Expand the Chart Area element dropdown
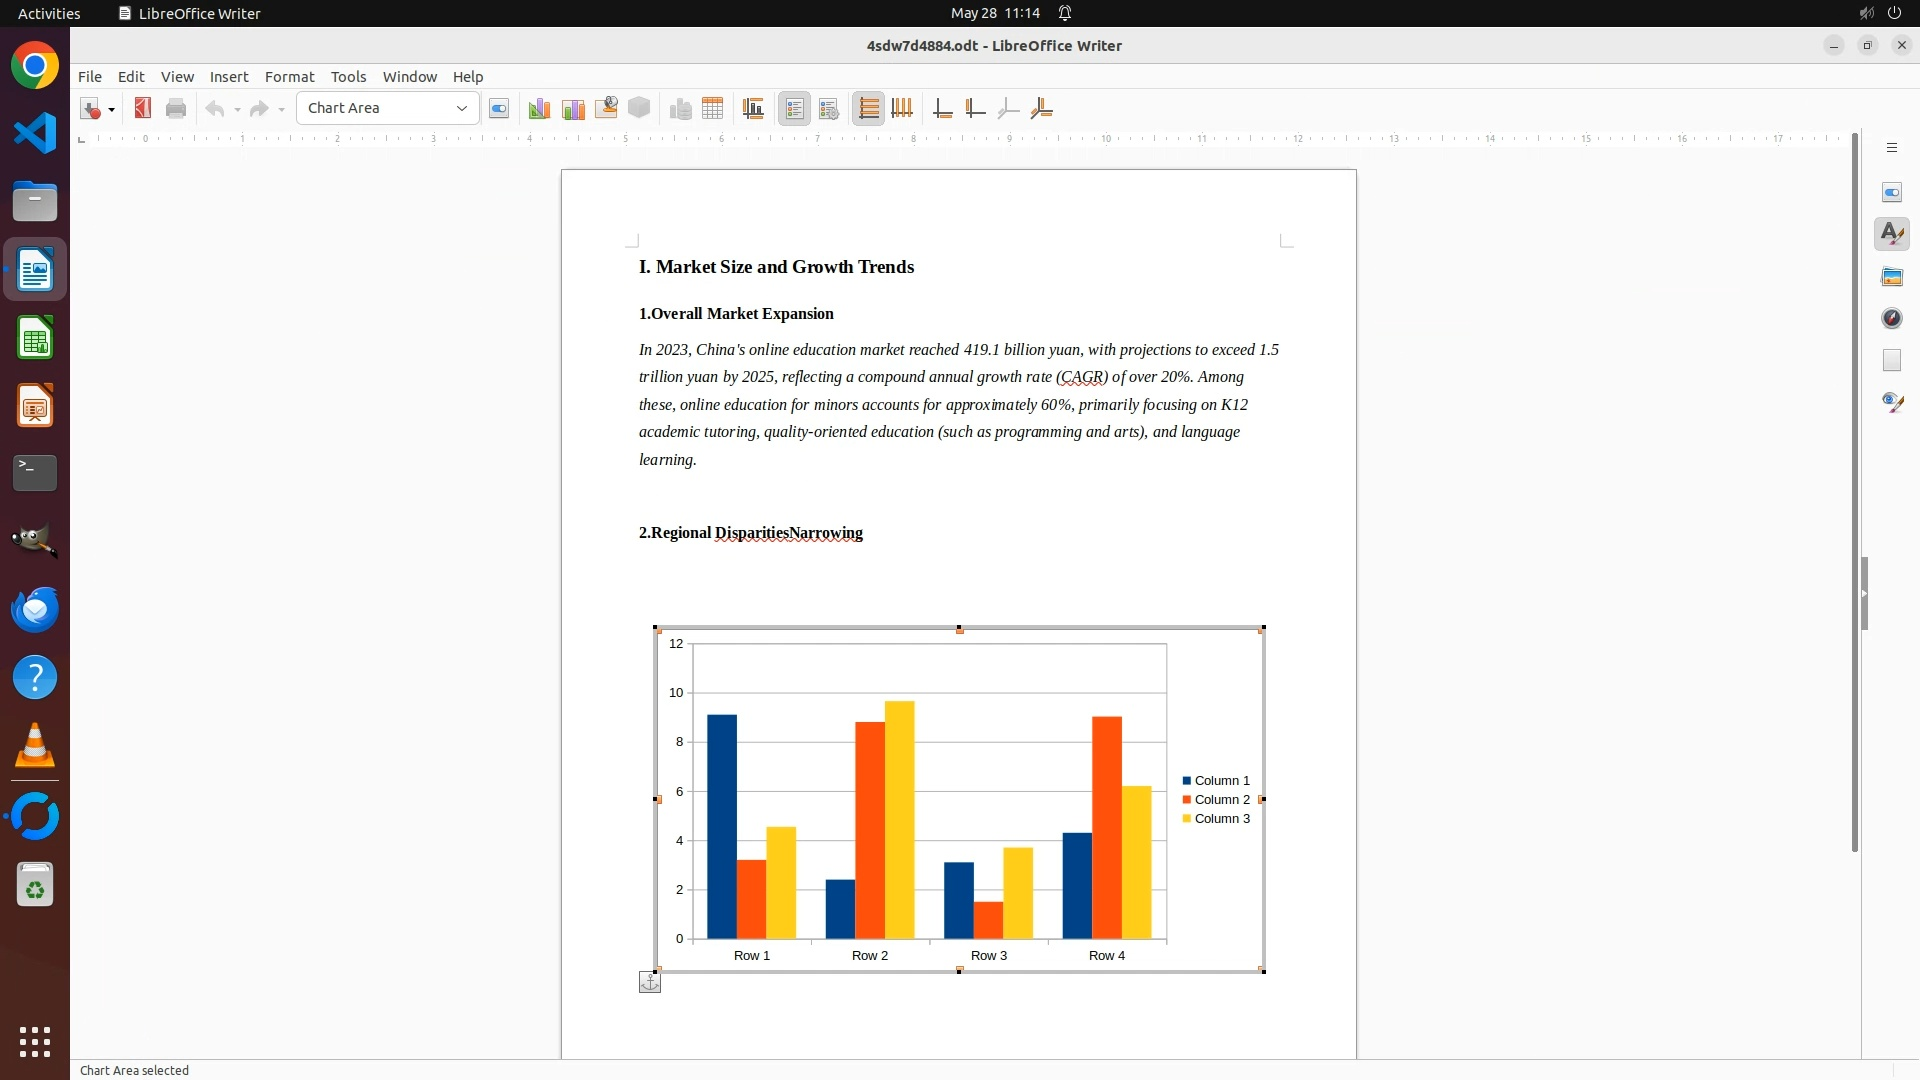The image size is (1920, 1080). [462, 108]
